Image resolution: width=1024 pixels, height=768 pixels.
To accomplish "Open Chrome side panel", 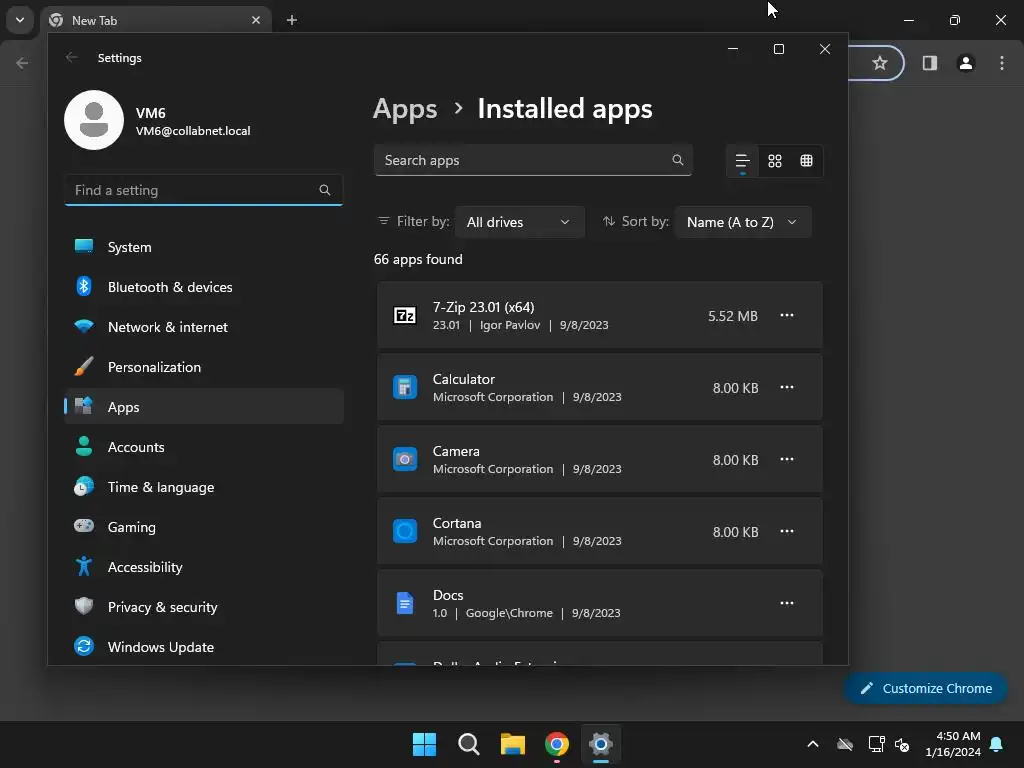I will coord(930,63).
